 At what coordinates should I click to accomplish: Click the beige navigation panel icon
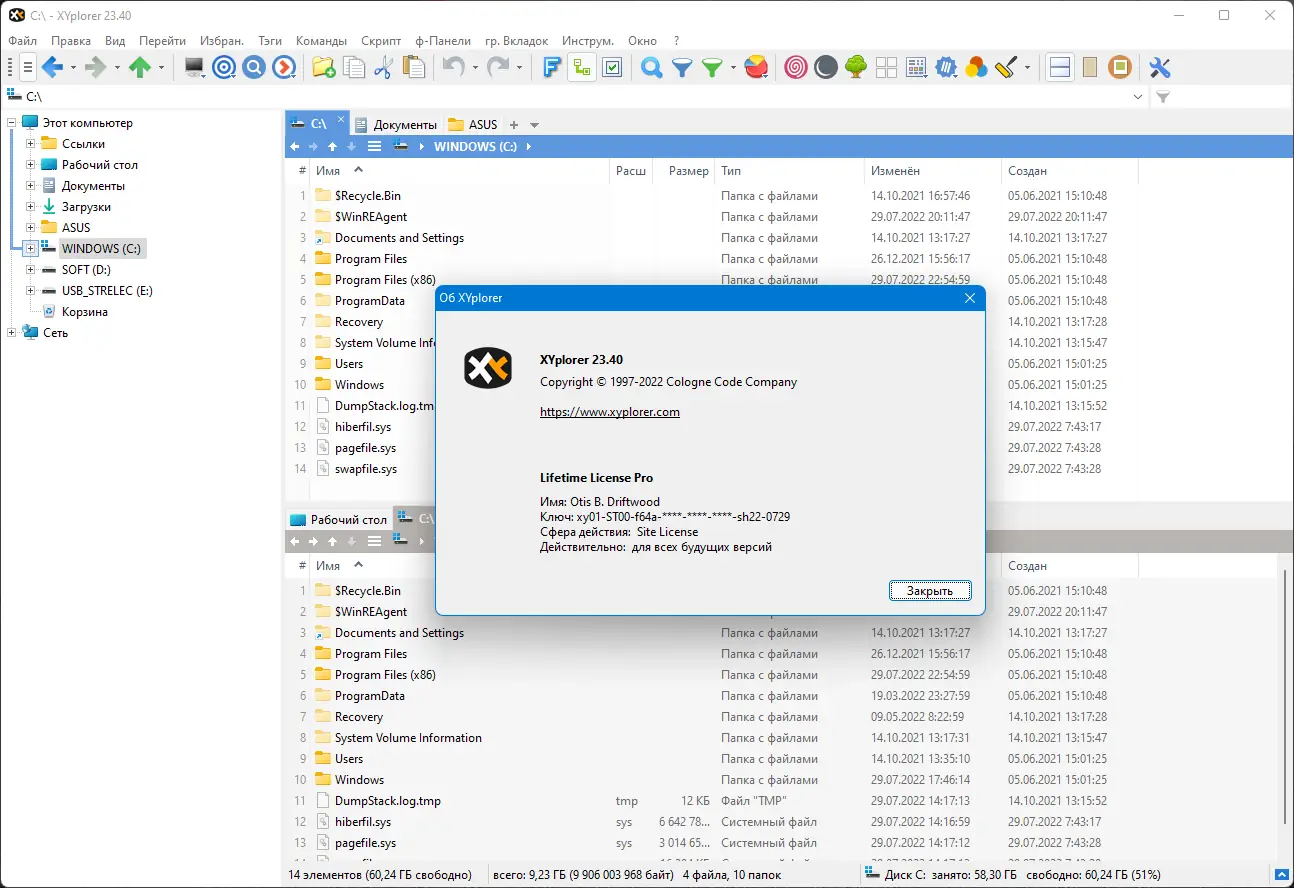pyautogui.click(x=1090, y=68)
